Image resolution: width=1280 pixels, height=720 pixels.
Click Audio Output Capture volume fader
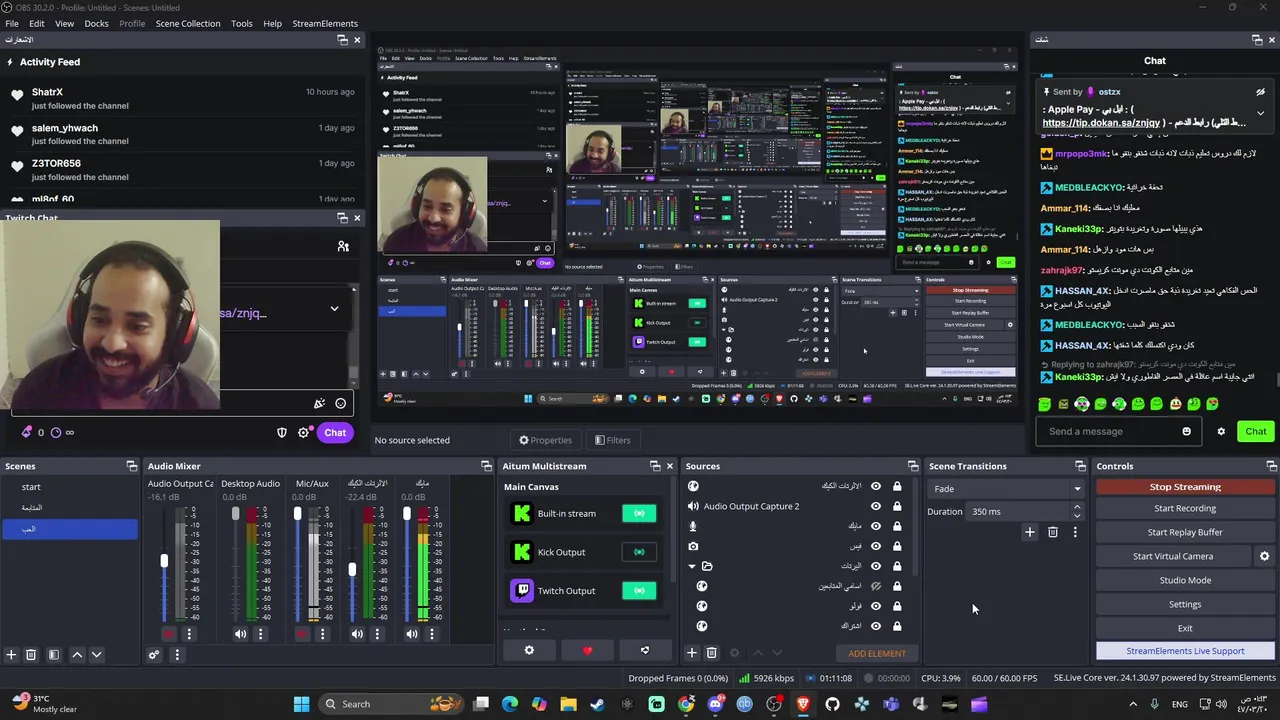click(164, 565)
